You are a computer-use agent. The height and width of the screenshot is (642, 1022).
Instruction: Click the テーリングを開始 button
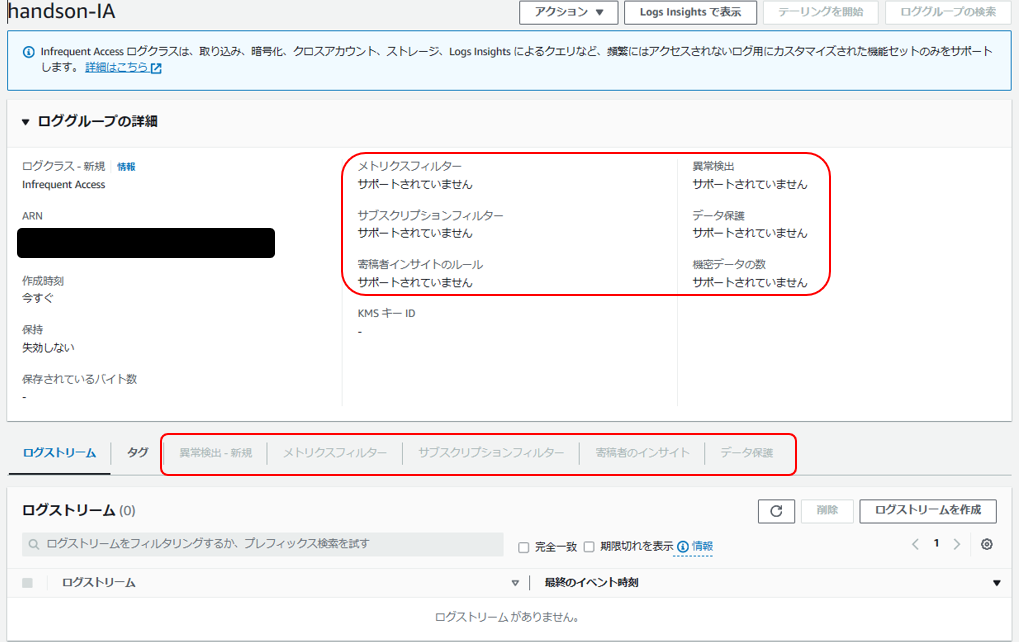pyautogui.click(x=821, y=12)
